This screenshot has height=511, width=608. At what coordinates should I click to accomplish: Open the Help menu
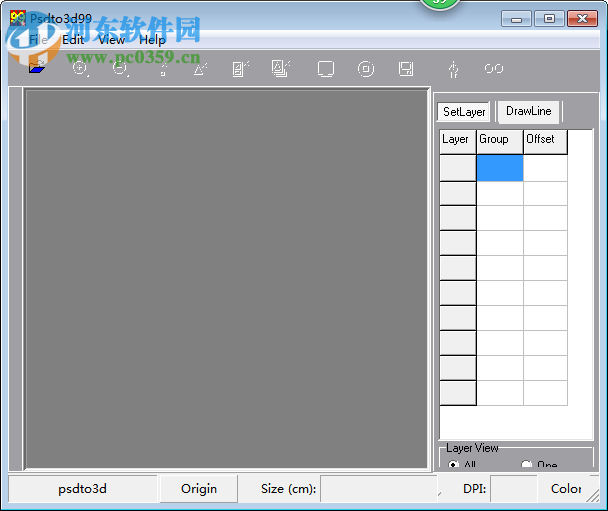152,40
